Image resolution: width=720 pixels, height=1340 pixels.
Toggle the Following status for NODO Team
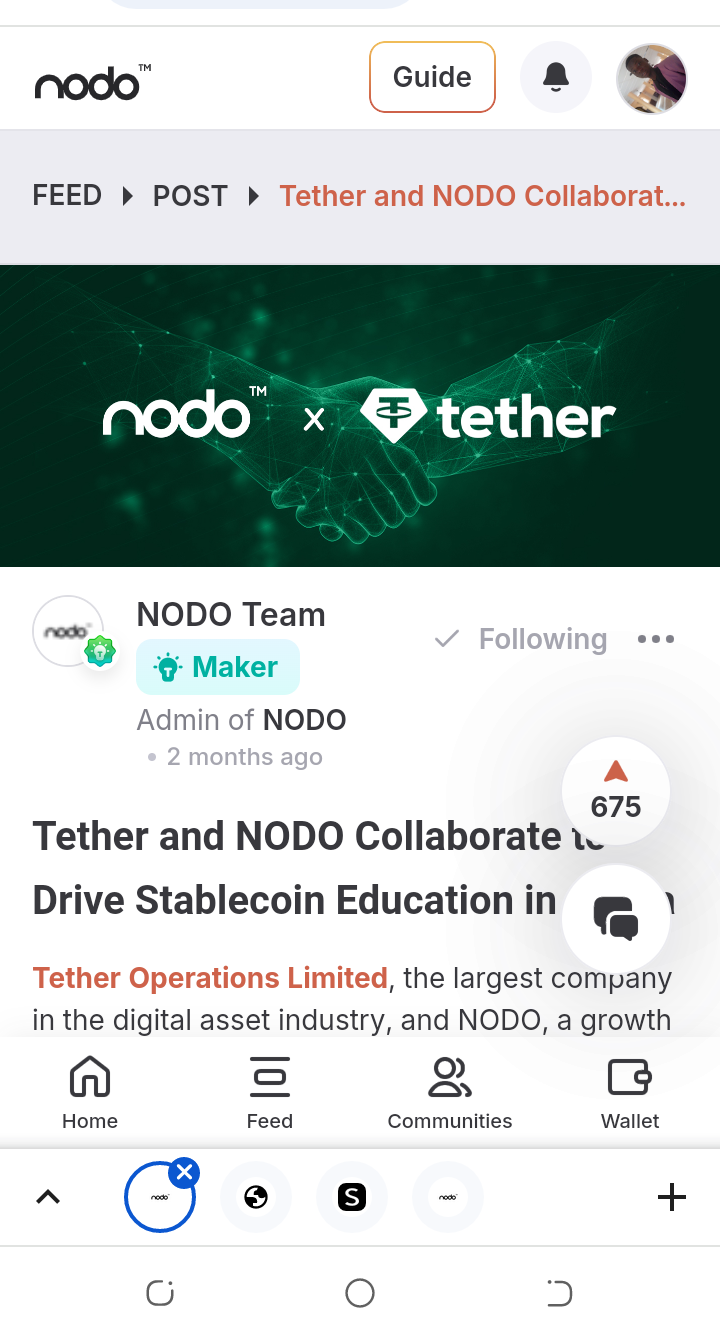pyautogui.click(x=521, y=639)
